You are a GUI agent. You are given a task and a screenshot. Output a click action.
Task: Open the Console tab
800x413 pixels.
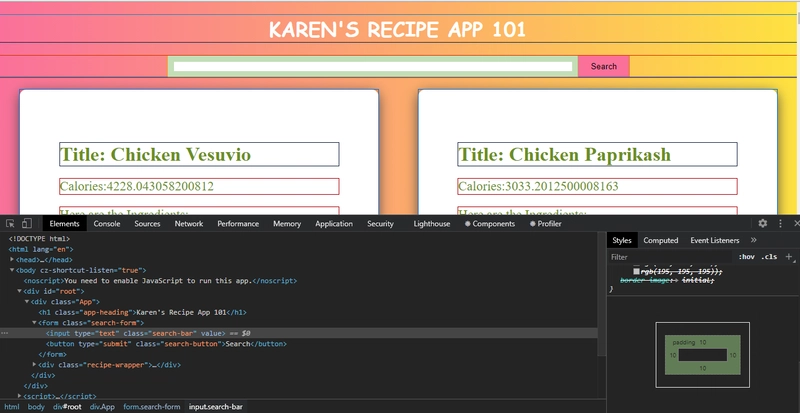tap(107, 224)
